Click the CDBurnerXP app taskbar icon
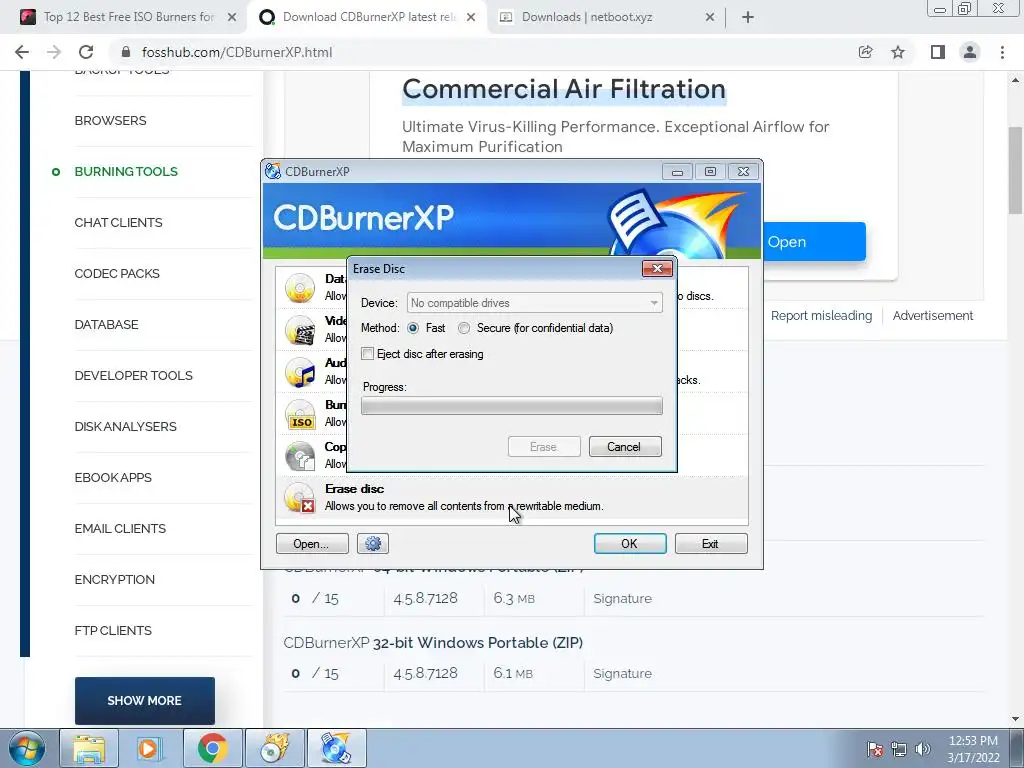Screen dimensions: 1024x768 (x=336, y=748)
